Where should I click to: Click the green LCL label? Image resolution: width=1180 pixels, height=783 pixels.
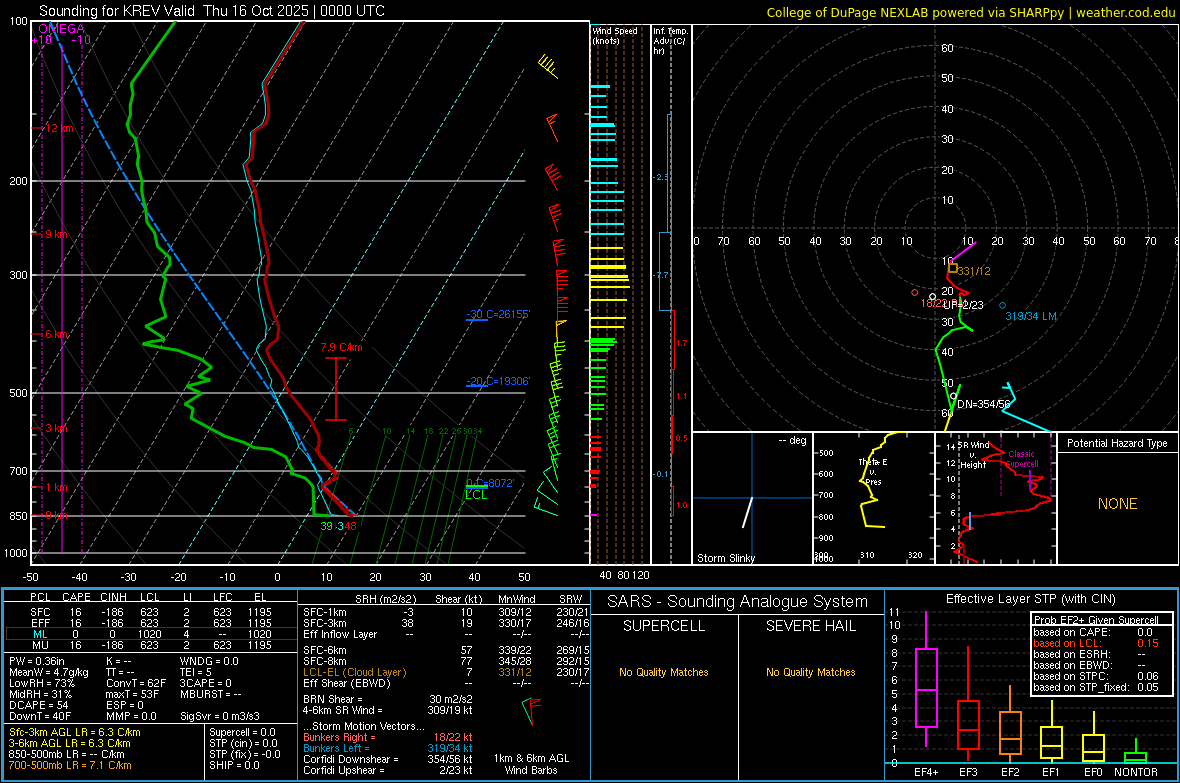coord(476,495)
